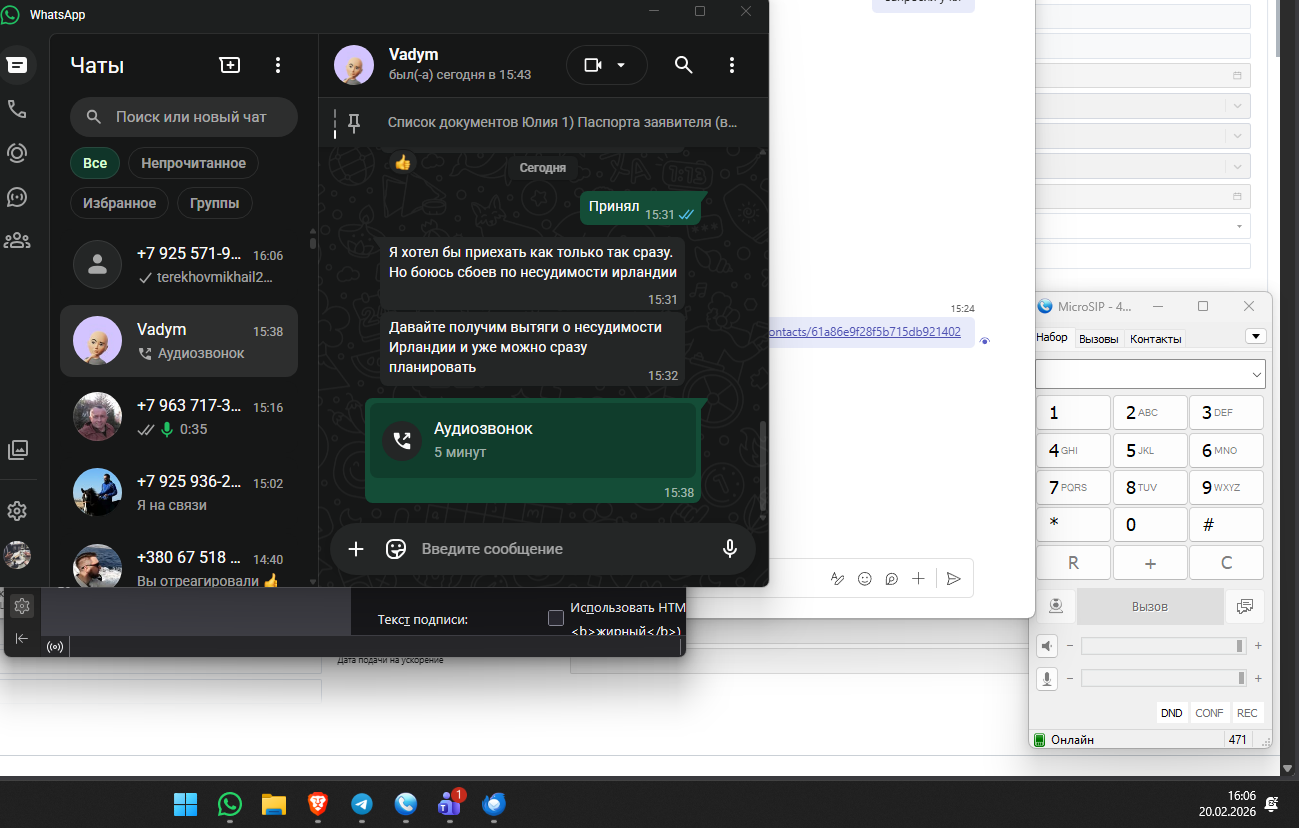Search inside the Vadym conversation
The height and width of the screenshot is (828, 1299).
click(x=684, y=65)
